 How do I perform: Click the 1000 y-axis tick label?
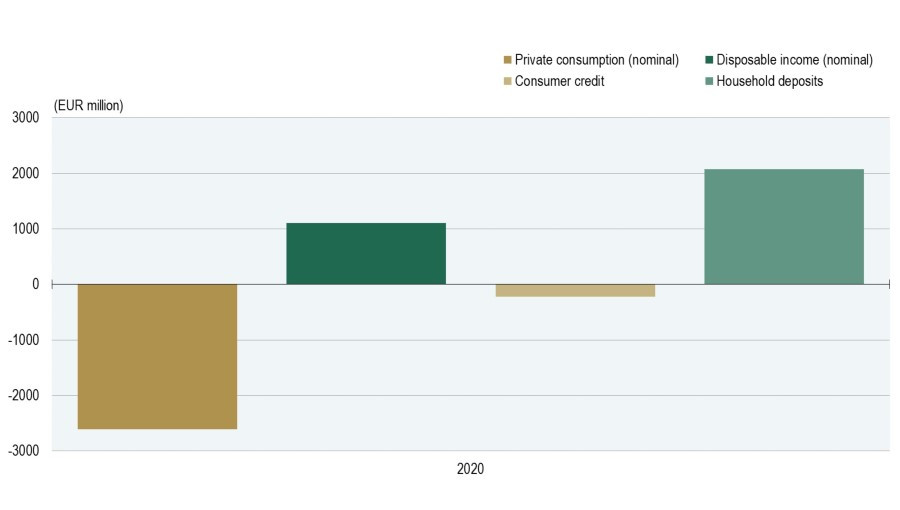click(26, 229)
